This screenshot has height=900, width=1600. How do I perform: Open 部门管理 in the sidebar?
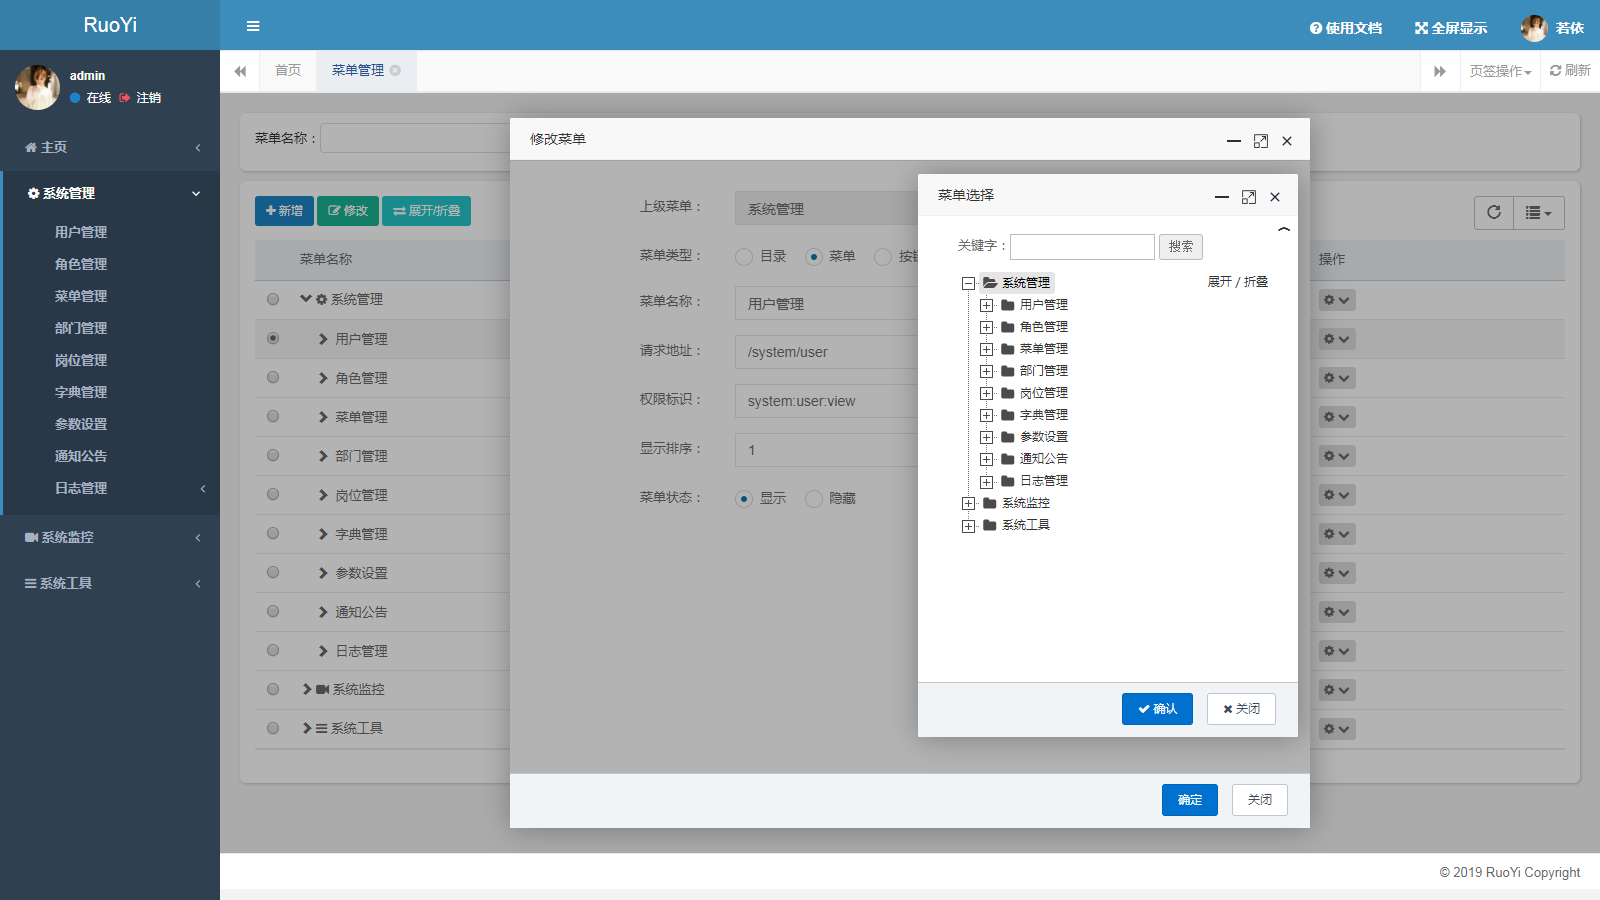click(x=81, y=328)
